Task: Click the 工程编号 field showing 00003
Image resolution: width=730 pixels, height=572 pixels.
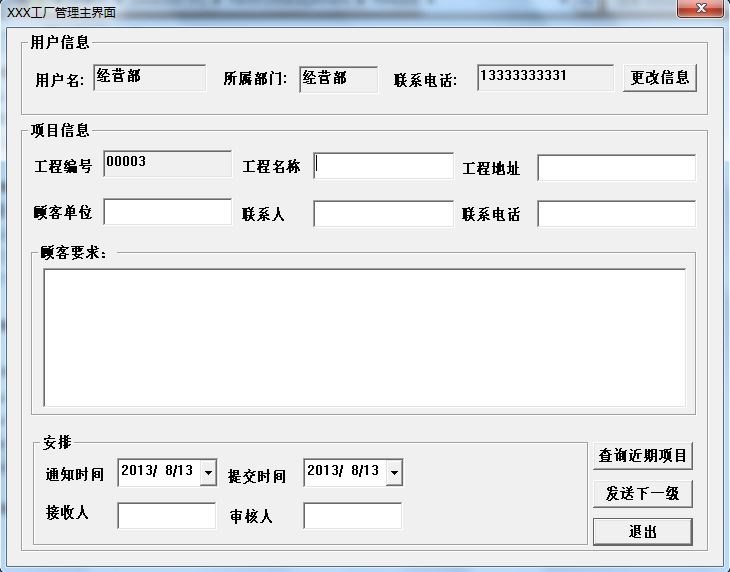Action: click(x=168, y=163)
